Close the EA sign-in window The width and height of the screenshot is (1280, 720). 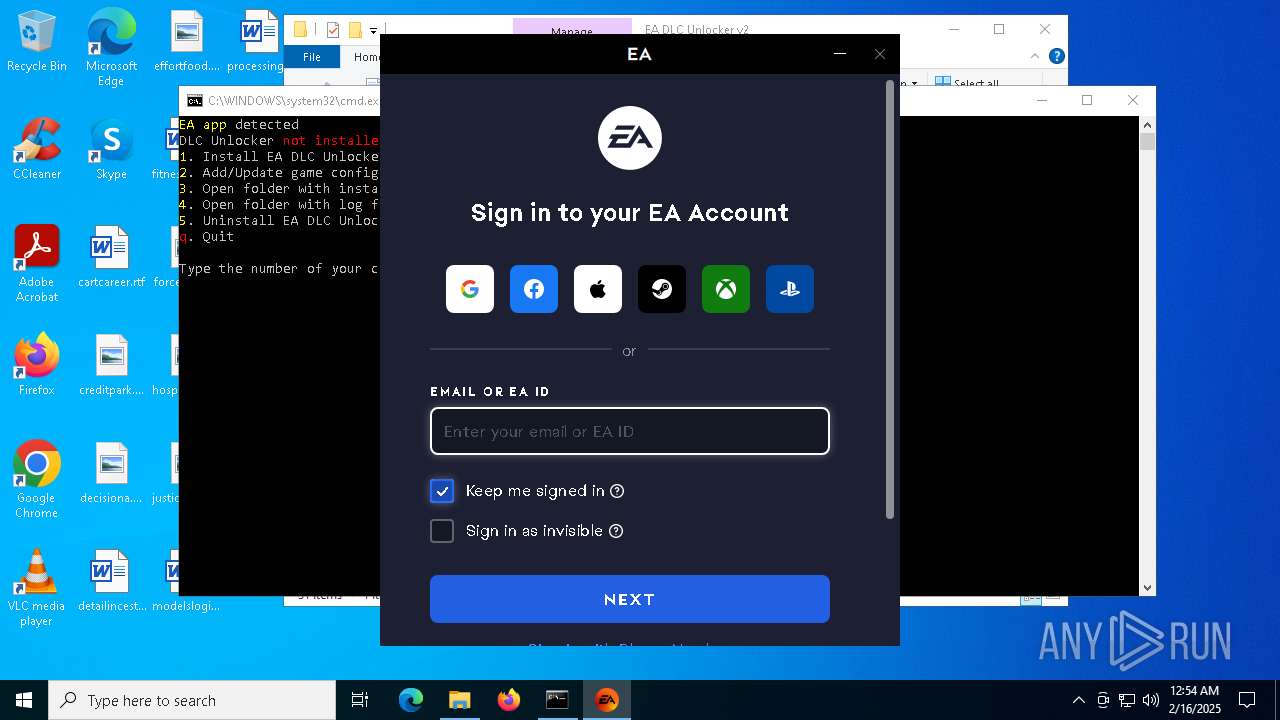click(x=880, y=54)
